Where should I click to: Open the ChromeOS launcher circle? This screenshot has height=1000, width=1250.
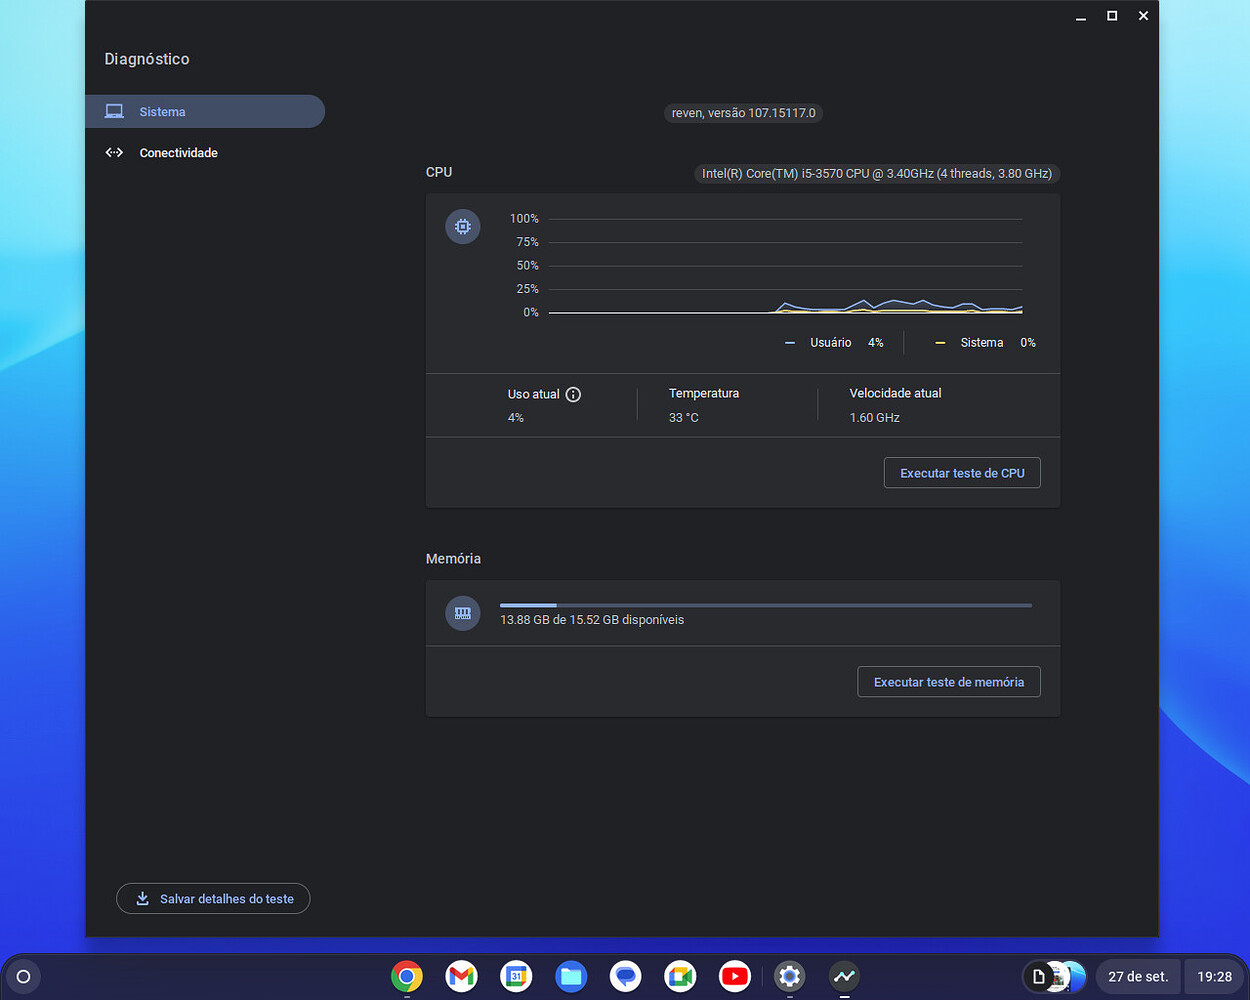coord(22,976)
